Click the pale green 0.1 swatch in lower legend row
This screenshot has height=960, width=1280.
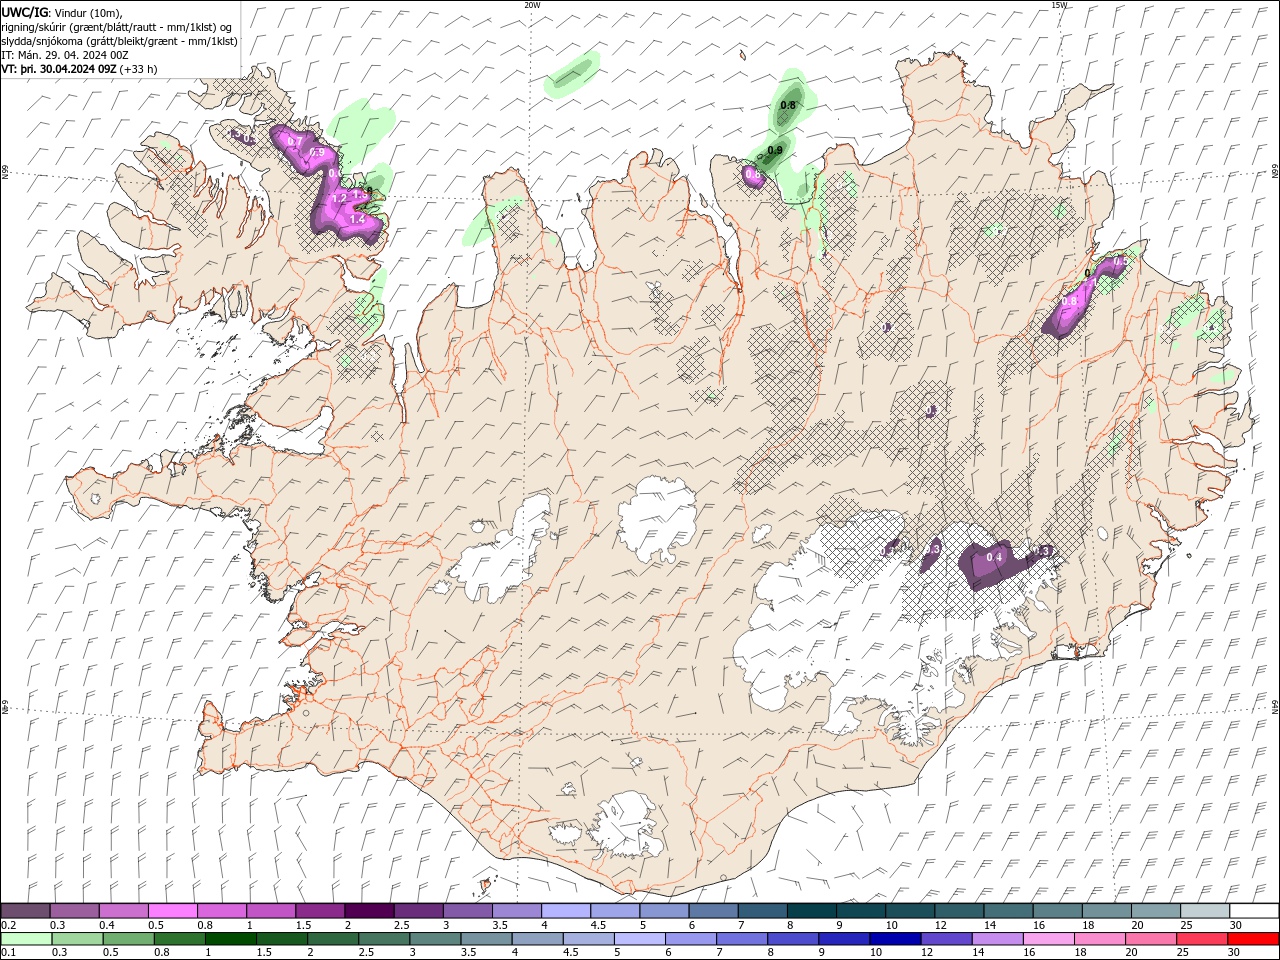25,939
